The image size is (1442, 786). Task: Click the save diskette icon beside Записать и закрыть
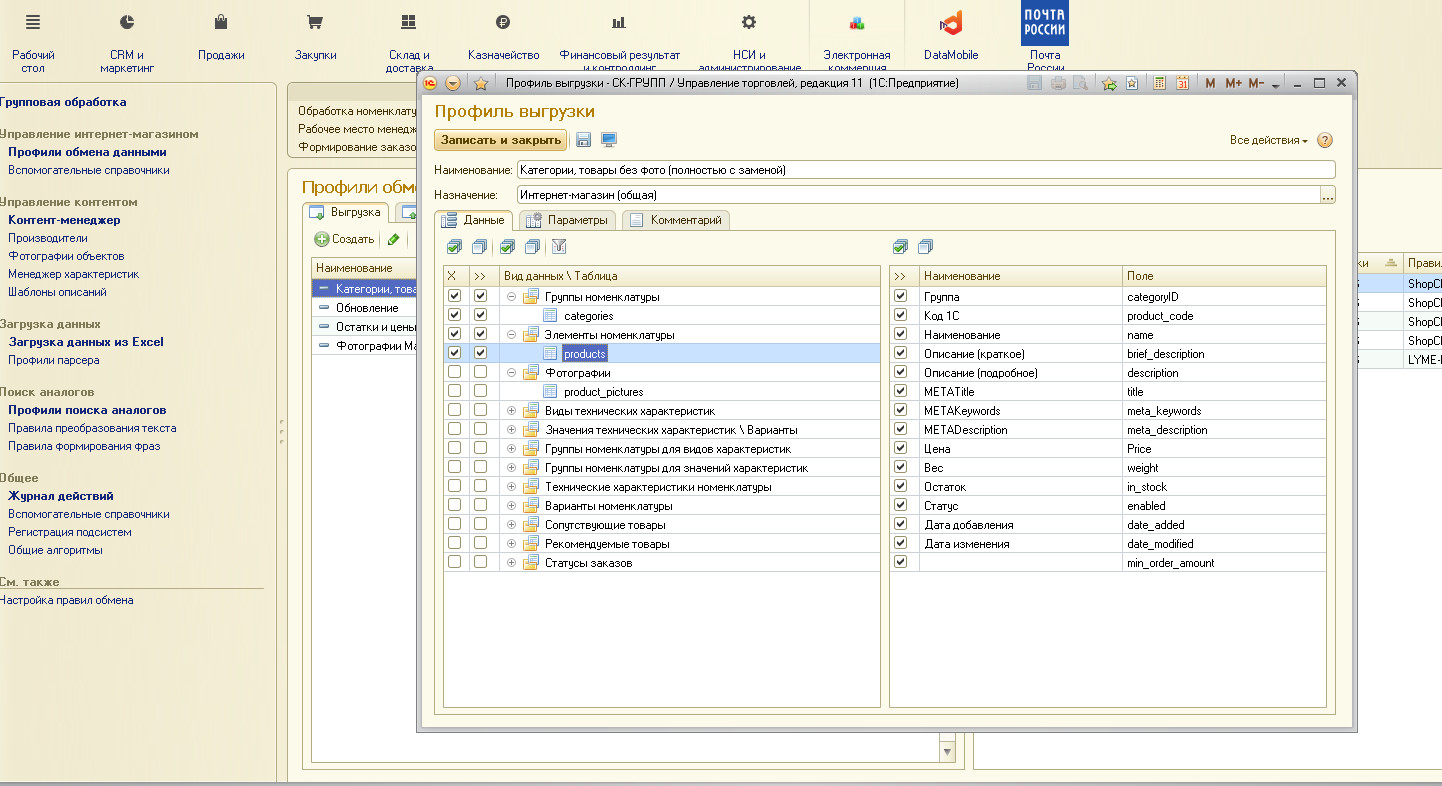pos(584,140)
